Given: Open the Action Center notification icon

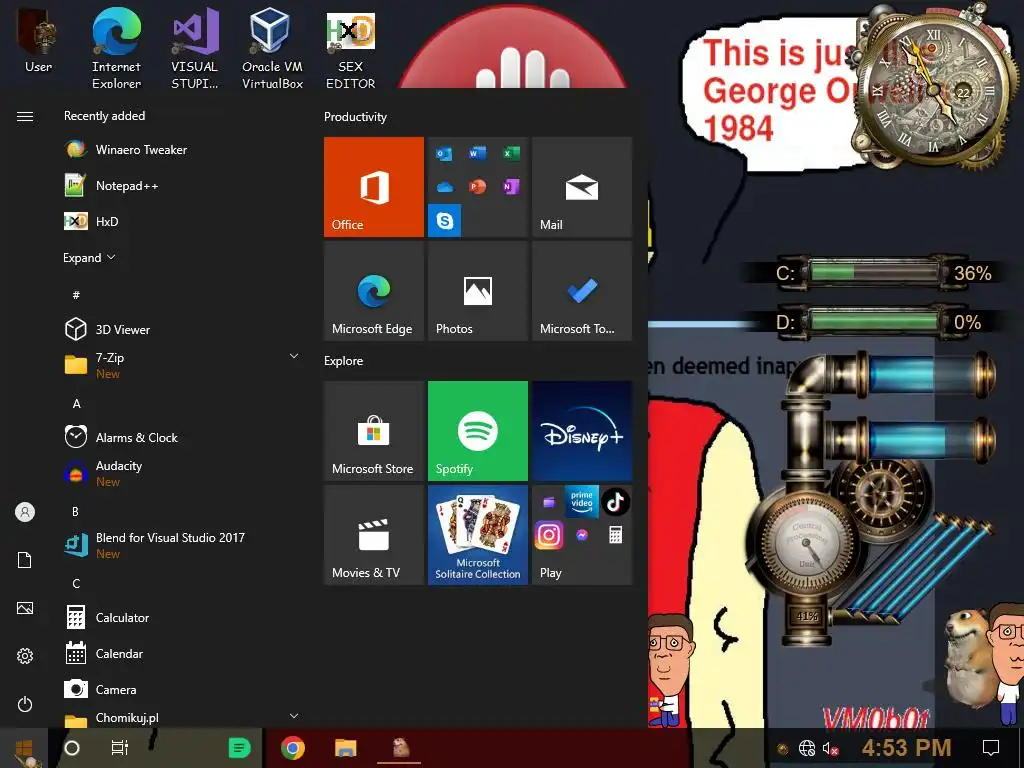Looking at the screenshot, I should click(991, 748).
